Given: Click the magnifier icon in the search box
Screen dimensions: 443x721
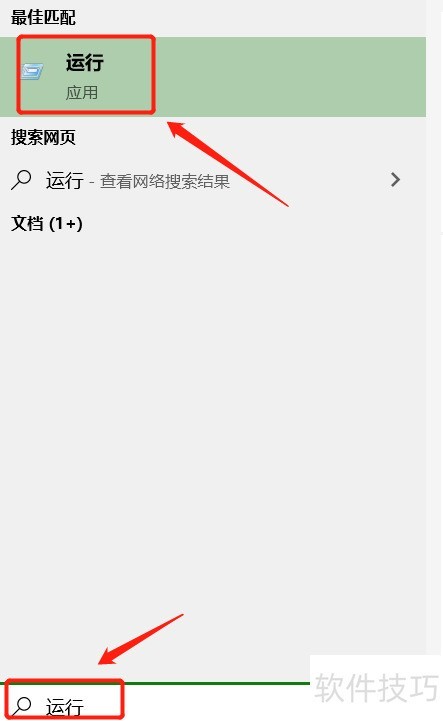Looking at the screenshot, I should tap(21, 705).
